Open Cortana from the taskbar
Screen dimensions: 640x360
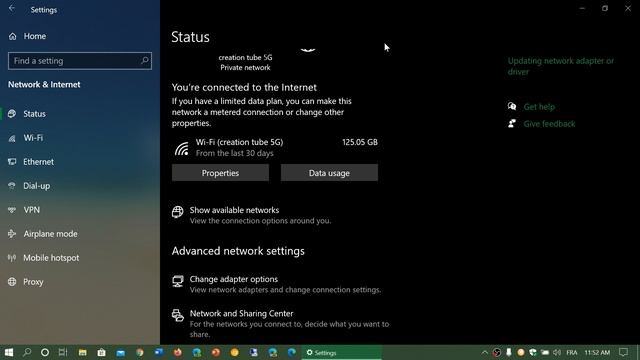[x=45, y=352]
